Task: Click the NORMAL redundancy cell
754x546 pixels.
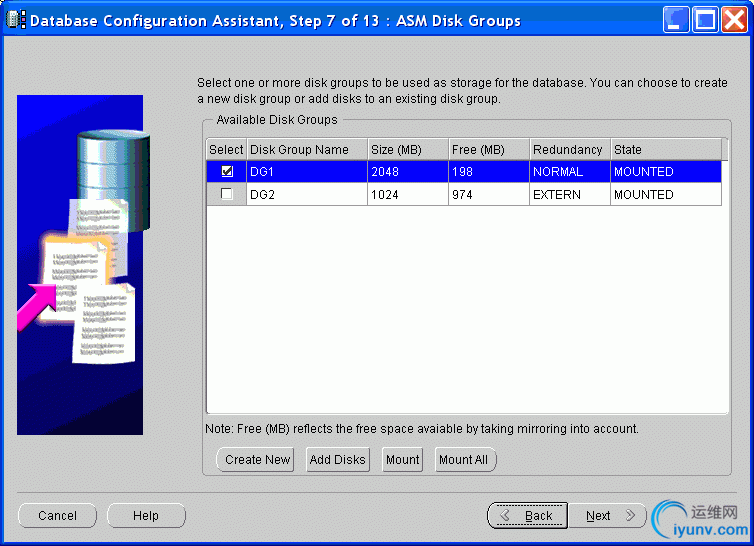Action: coord(569,172)
